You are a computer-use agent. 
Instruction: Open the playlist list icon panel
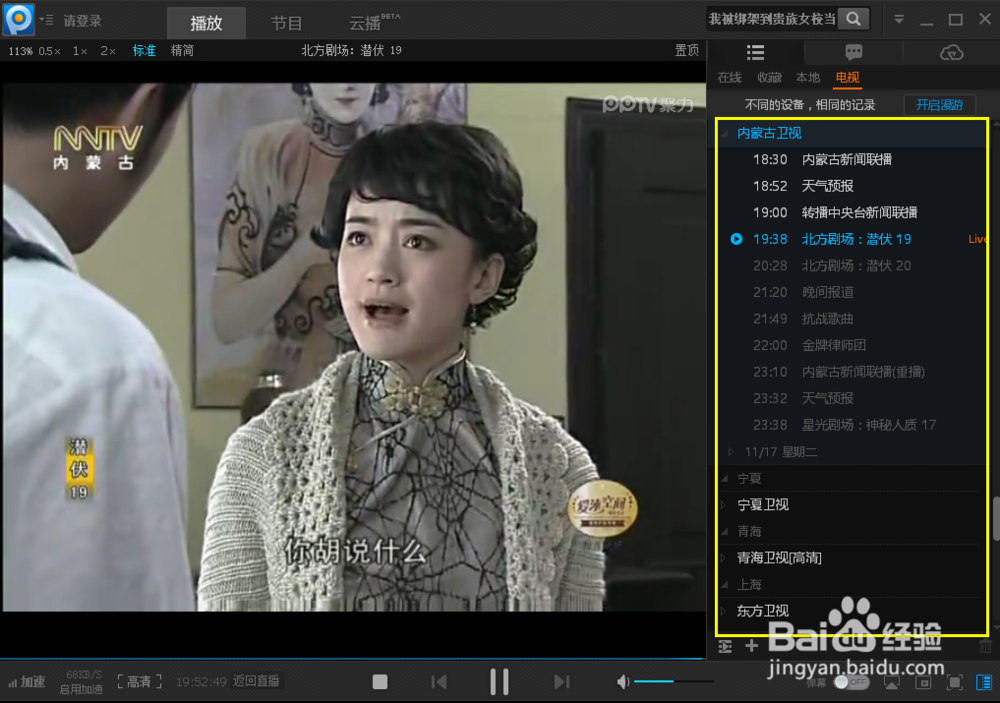(x=756, y=53)
